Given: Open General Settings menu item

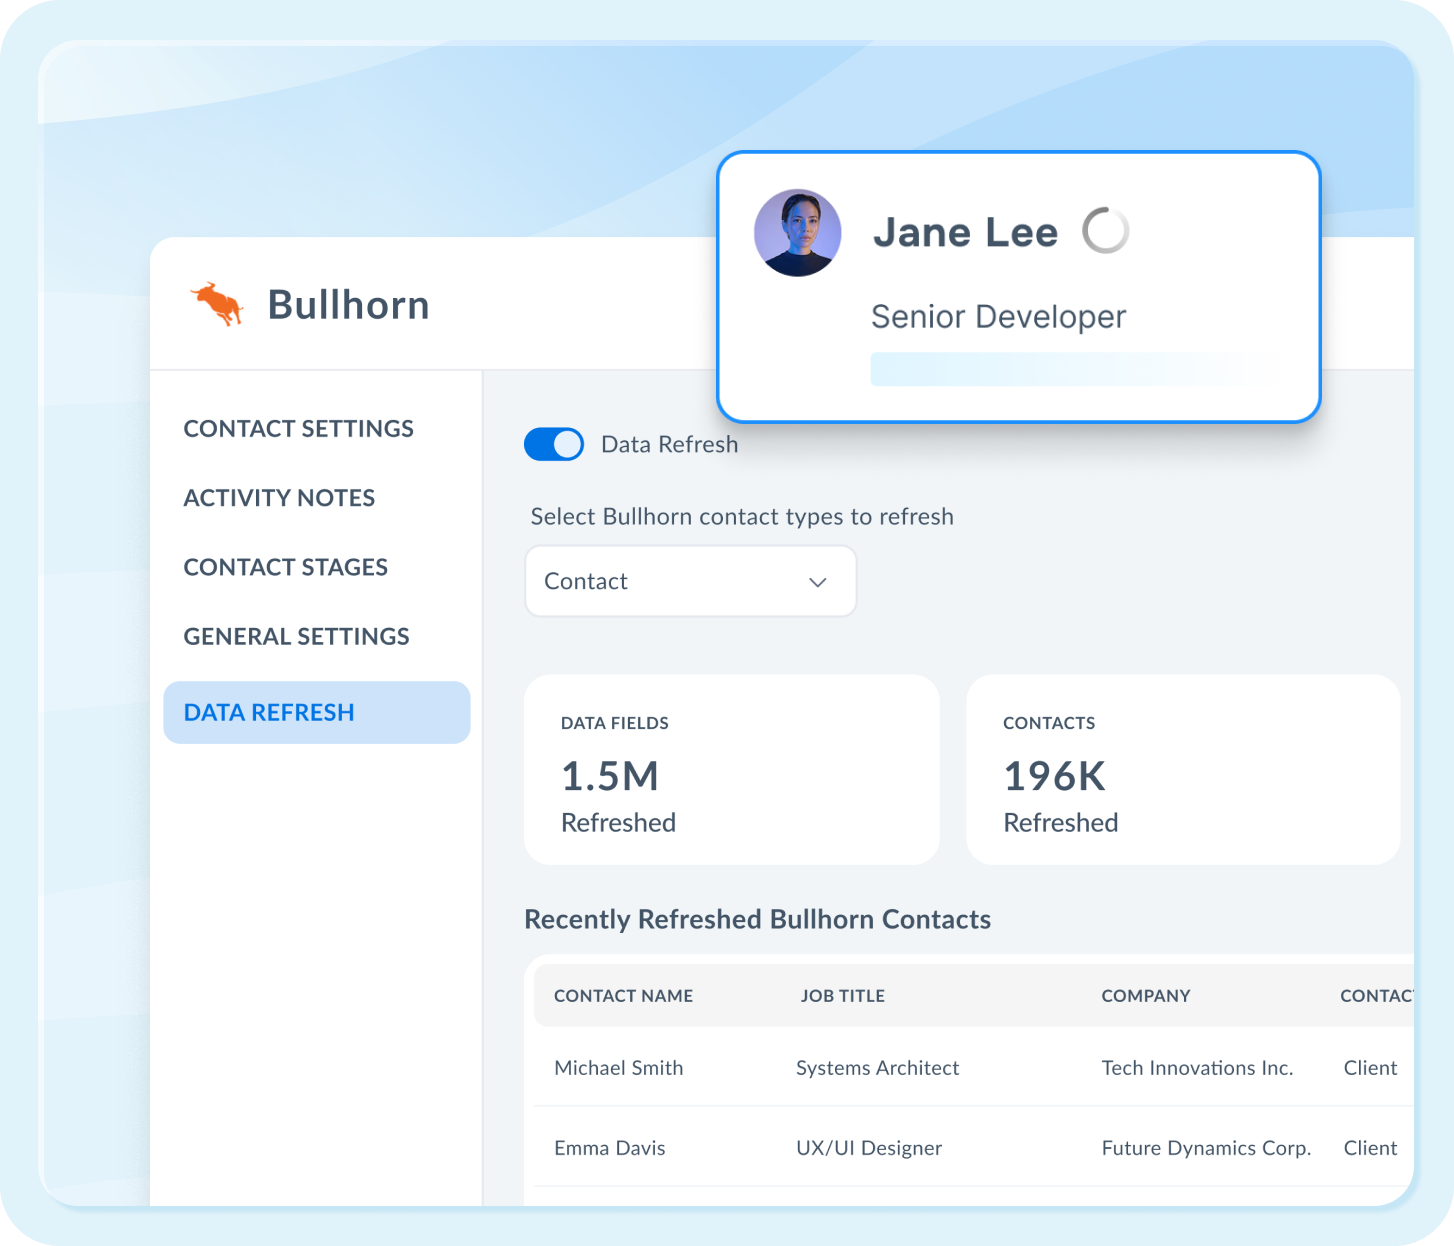Looking at the screenshot, I should (x=296, y=636).
